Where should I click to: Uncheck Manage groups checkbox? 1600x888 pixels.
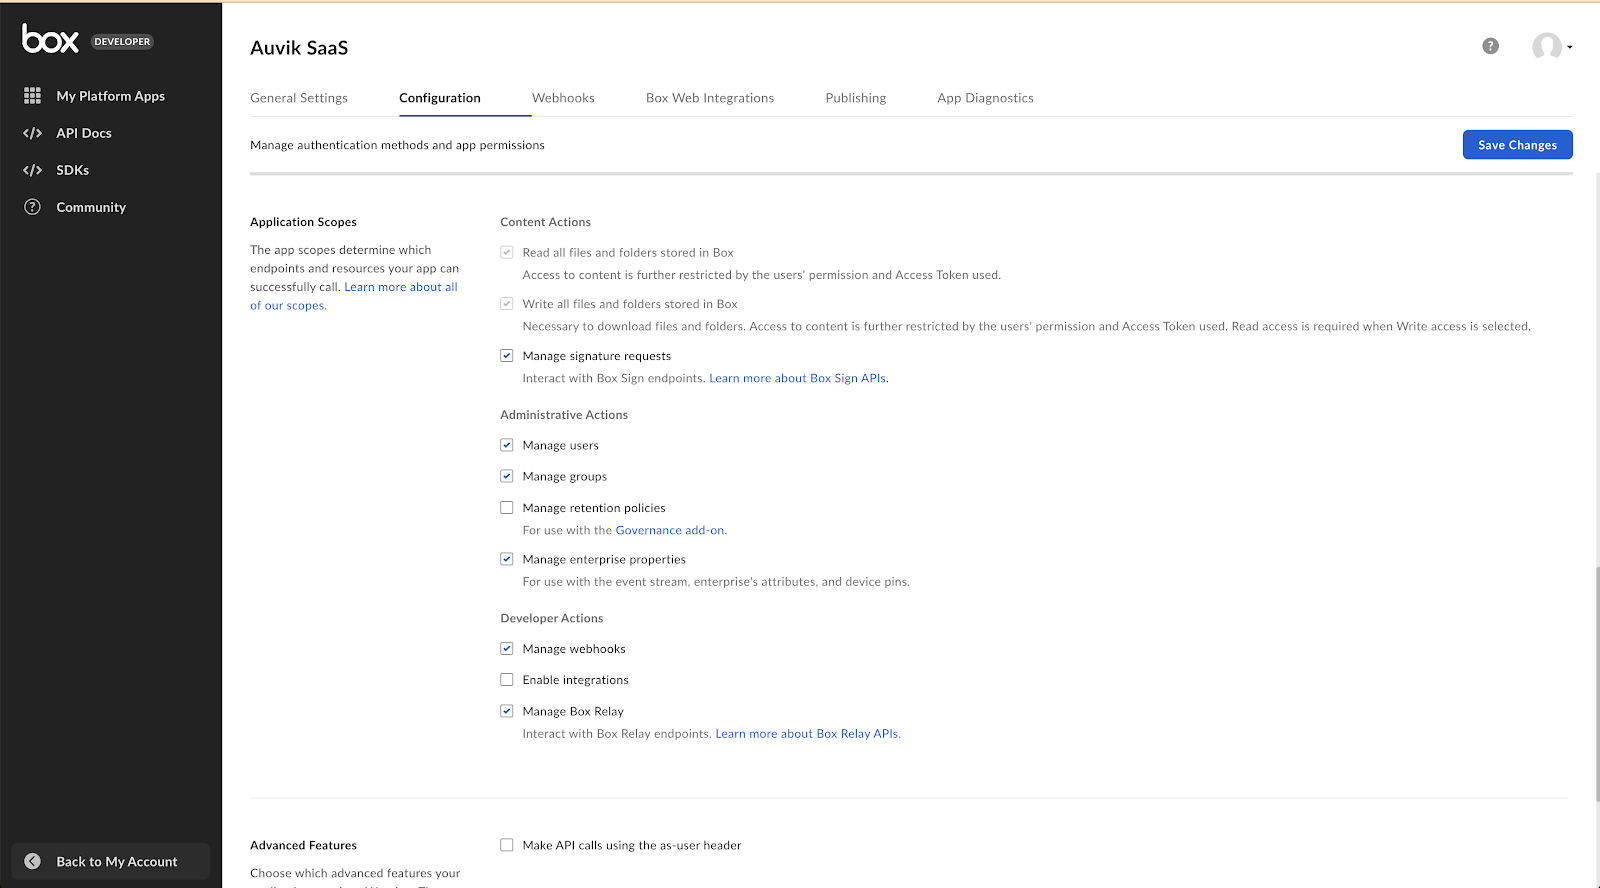[507, 476]
